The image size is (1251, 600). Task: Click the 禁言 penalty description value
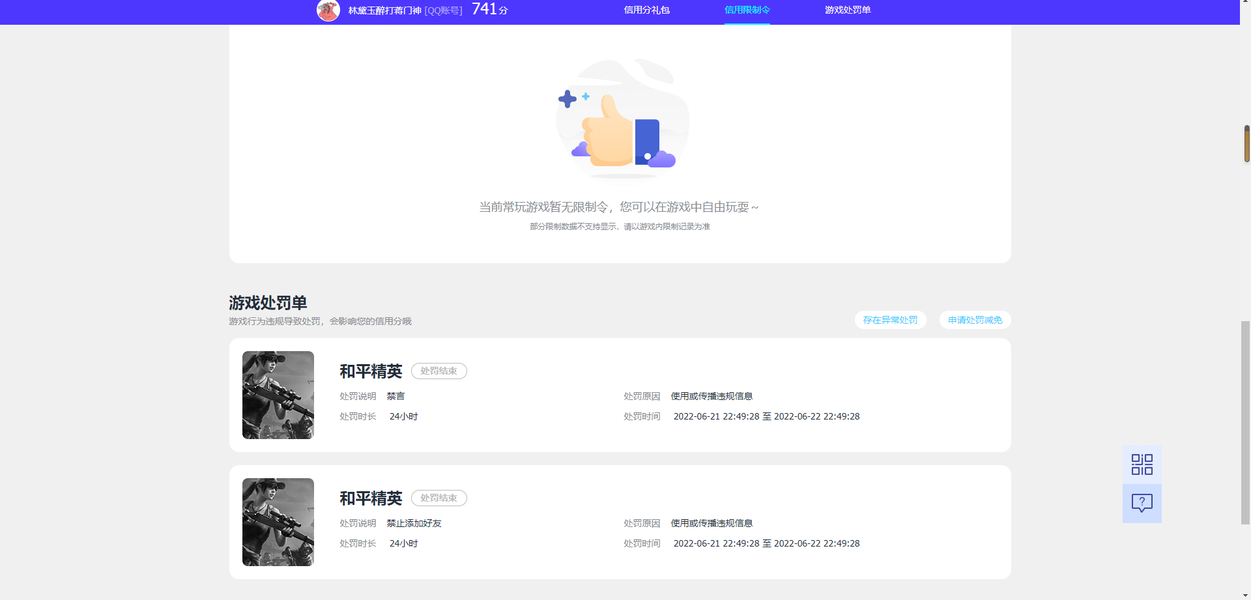coord(396,397)
